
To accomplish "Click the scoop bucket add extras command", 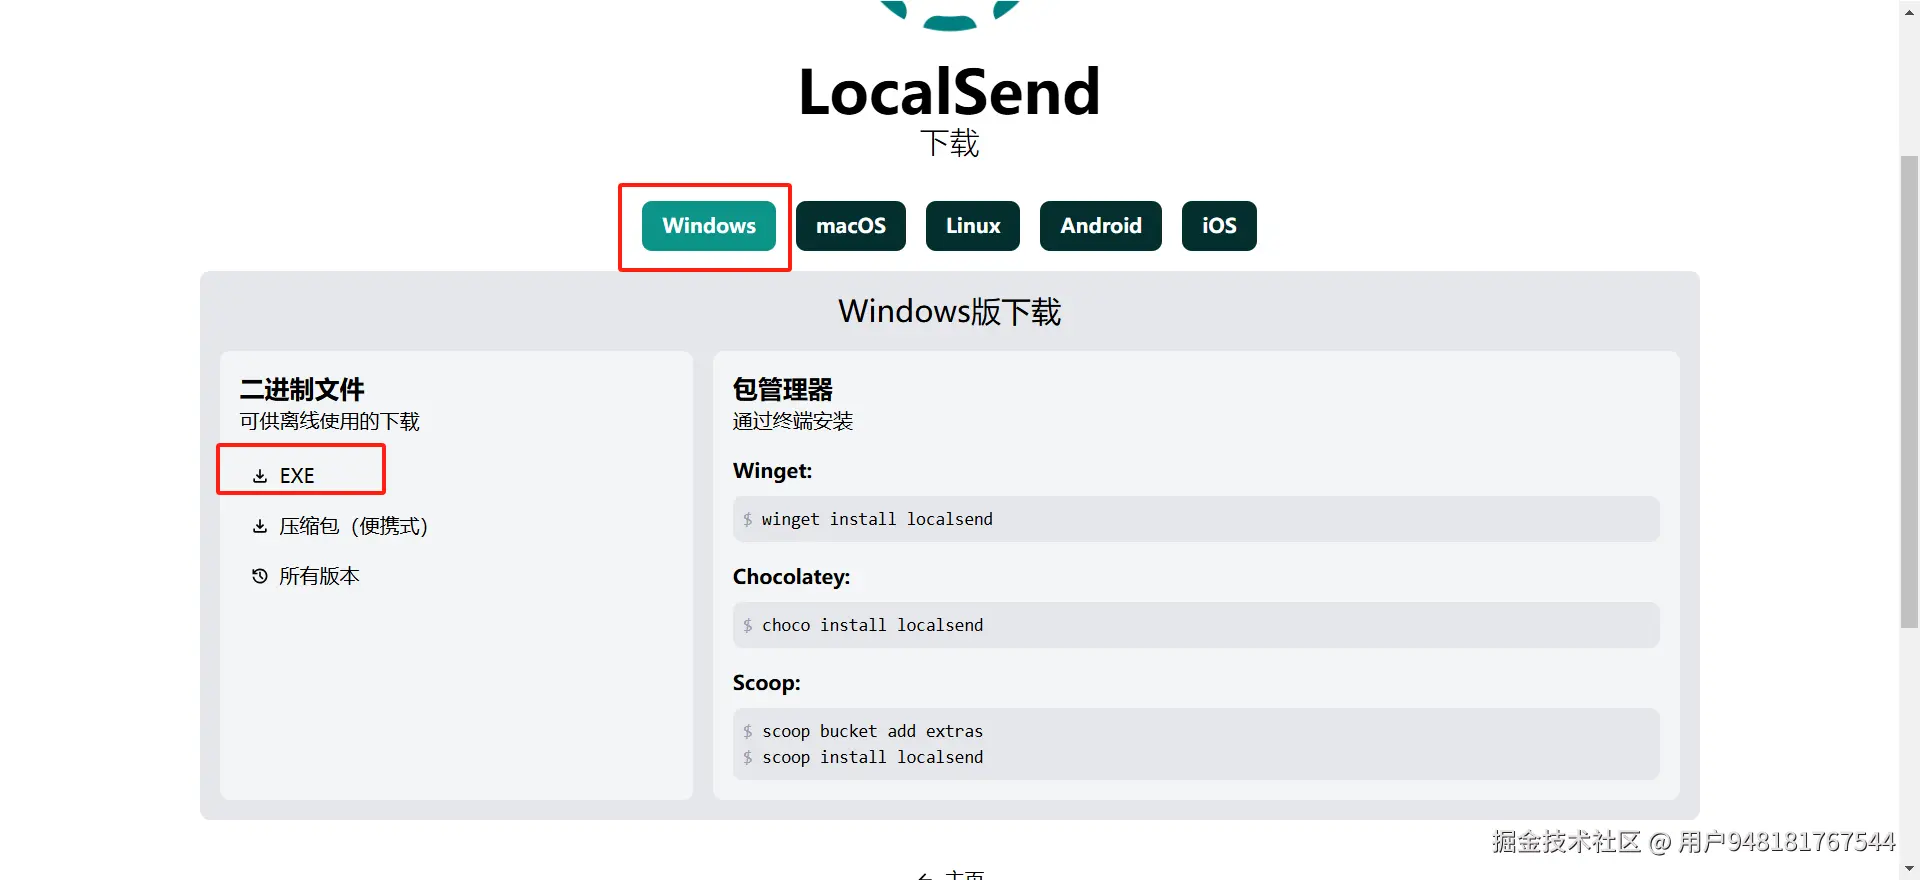I will coord(872,731).
